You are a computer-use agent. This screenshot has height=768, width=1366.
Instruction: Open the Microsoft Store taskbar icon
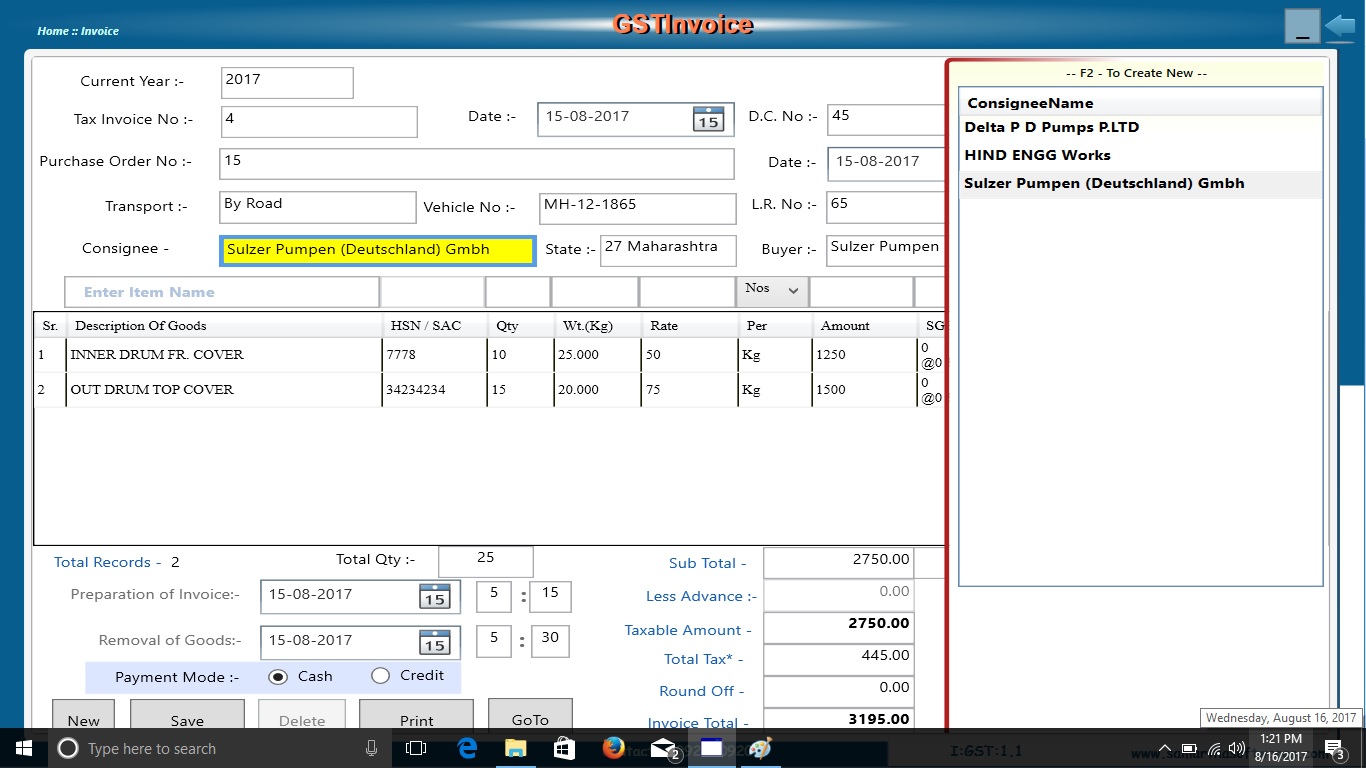[x=564, y=748]
